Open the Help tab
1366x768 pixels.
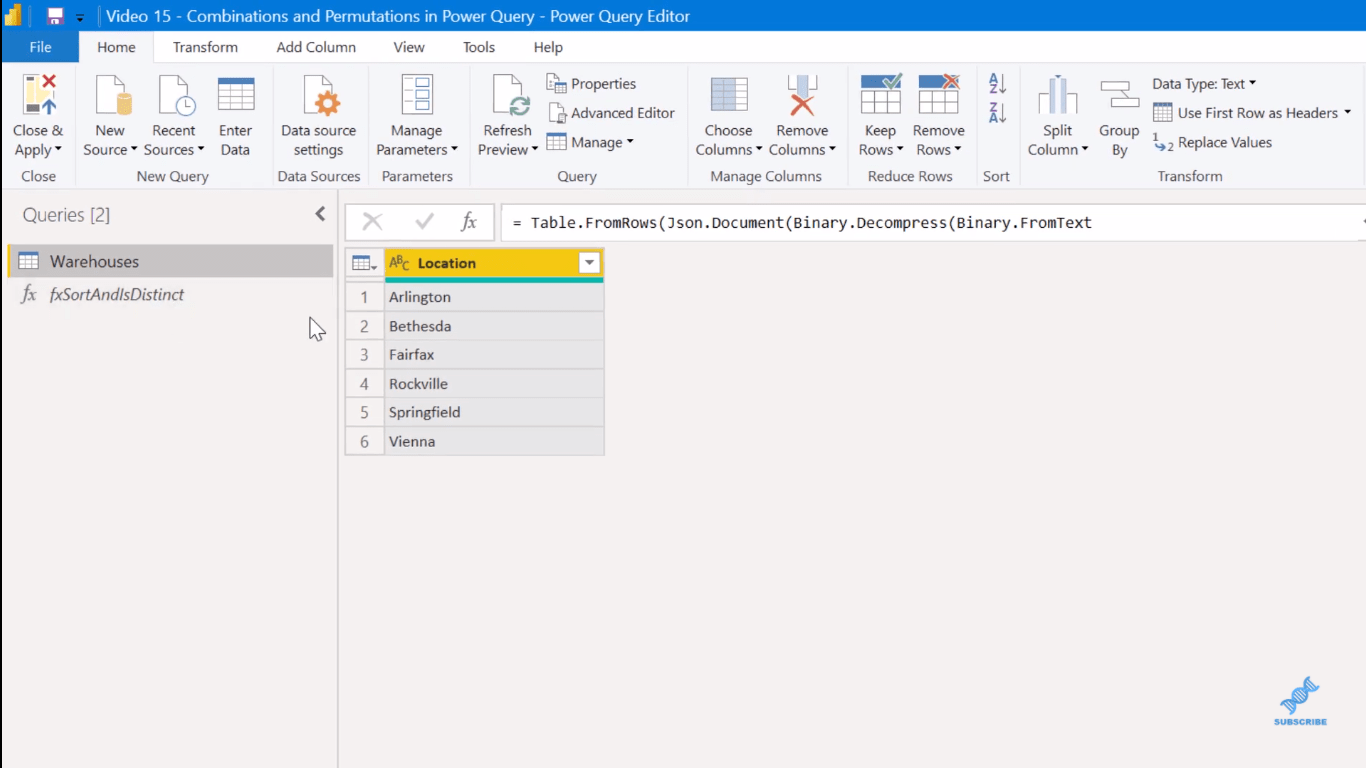548,47
